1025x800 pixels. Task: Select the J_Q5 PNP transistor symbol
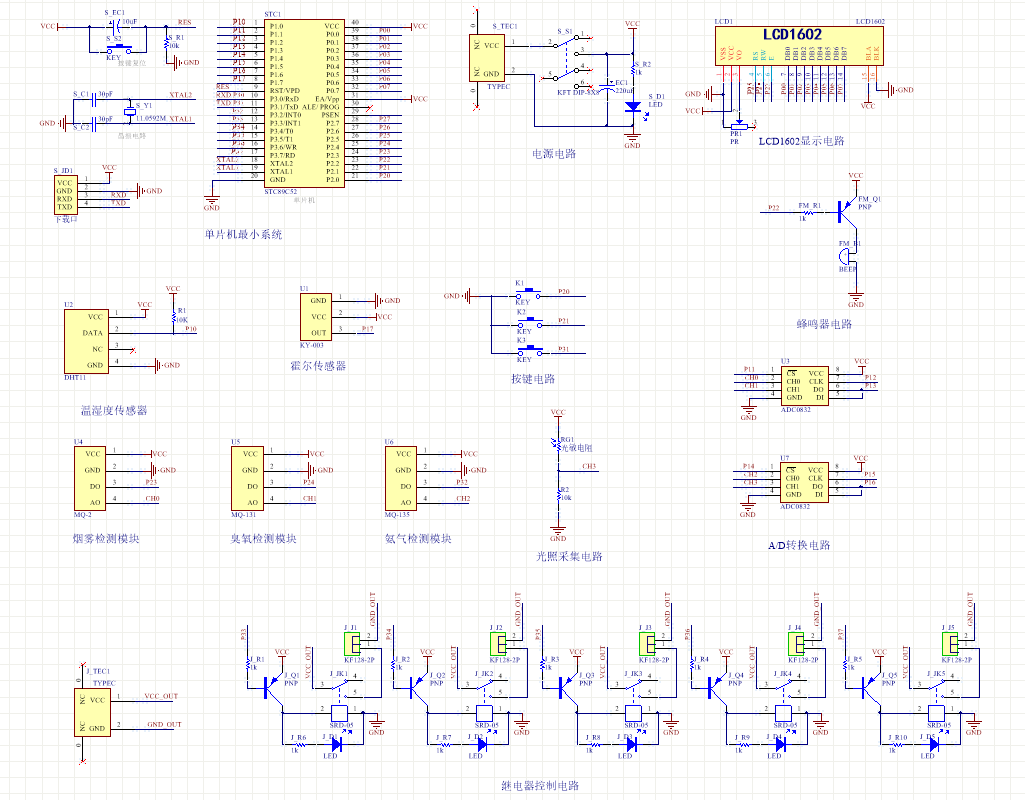[873, 687]
